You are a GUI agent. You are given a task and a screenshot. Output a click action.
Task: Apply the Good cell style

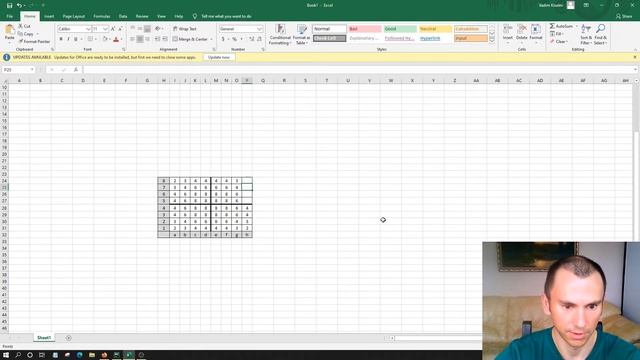pos(400,29)
